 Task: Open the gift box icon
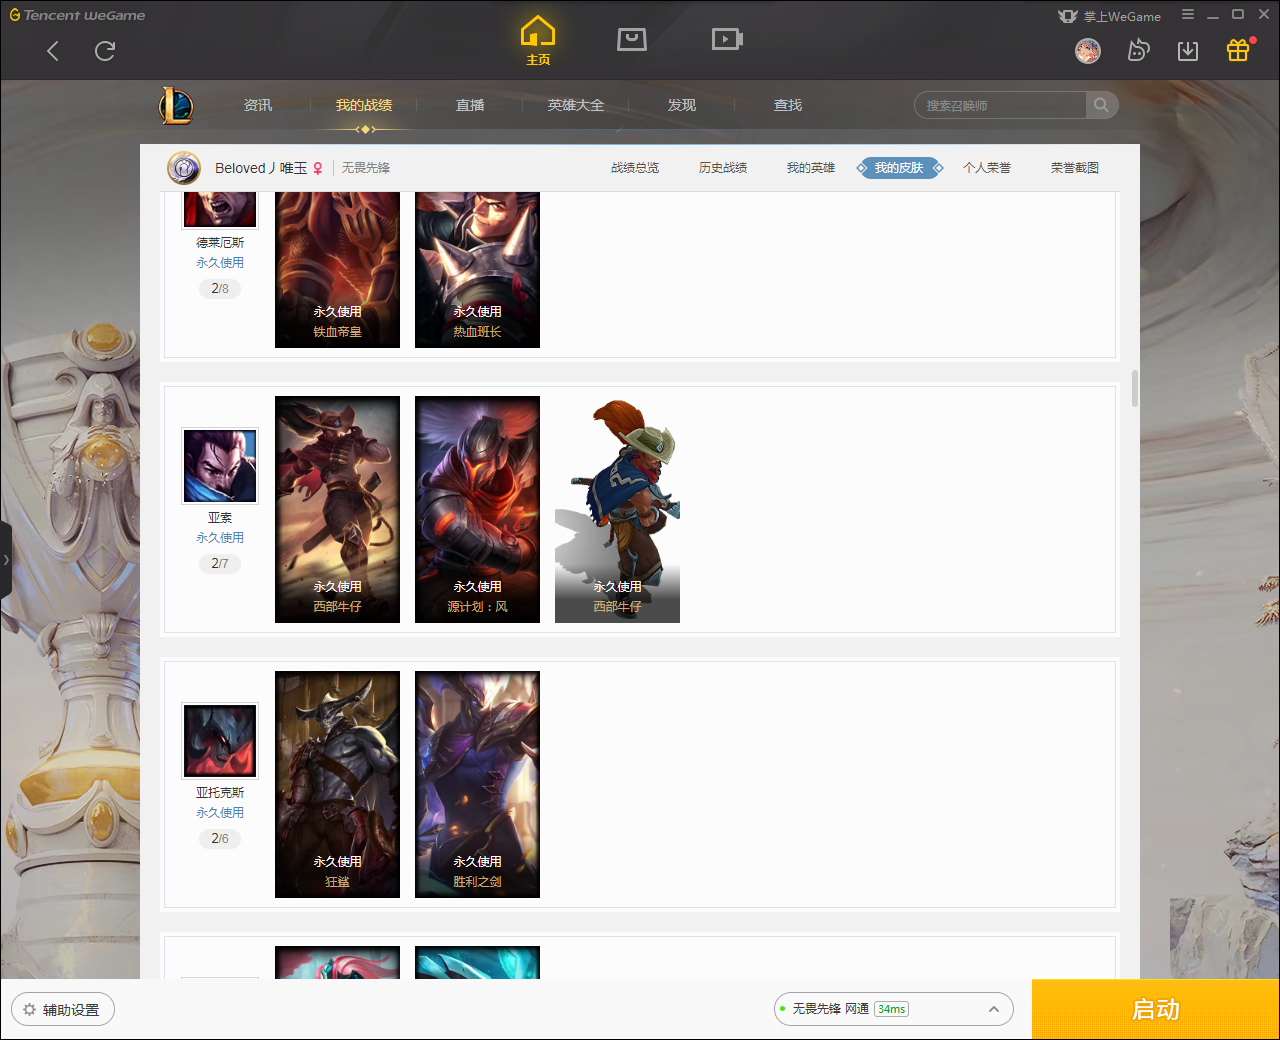tap(1238, 50)
